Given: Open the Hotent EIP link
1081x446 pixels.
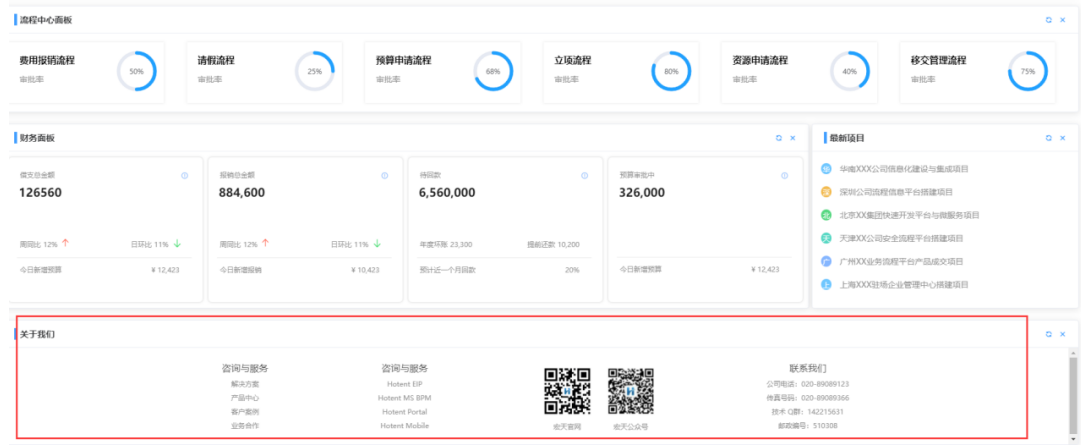Looking at the screenshot, I should coord(405,384).
